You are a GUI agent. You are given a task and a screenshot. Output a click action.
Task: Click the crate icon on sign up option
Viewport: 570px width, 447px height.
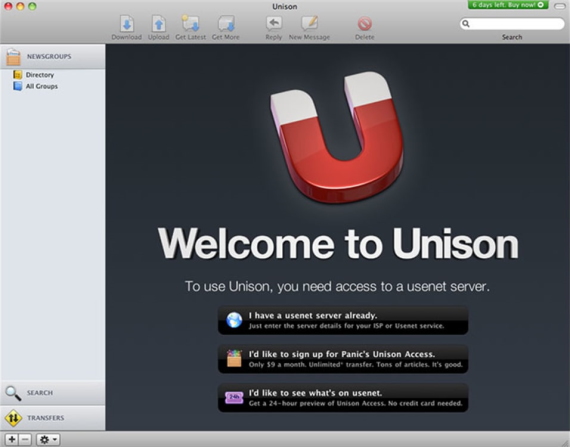point(234,358)
